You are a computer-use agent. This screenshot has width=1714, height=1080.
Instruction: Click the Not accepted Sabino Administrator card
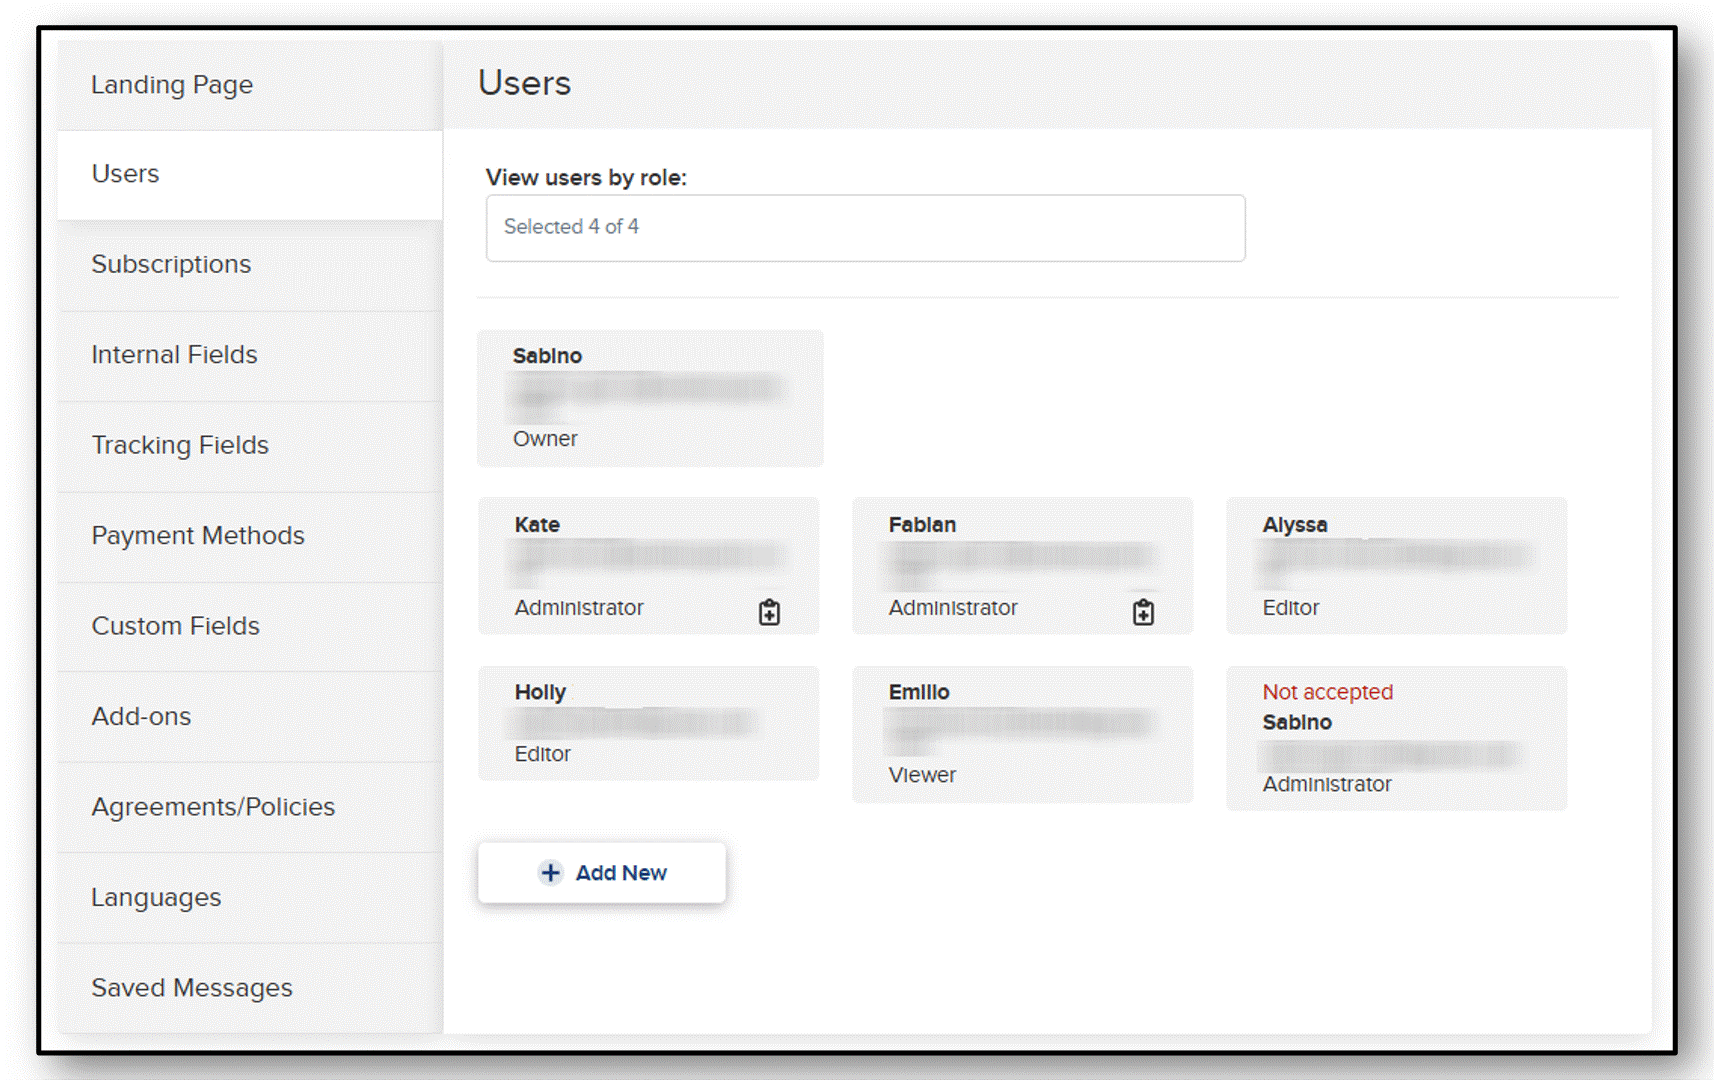[x=1396, y=738]
